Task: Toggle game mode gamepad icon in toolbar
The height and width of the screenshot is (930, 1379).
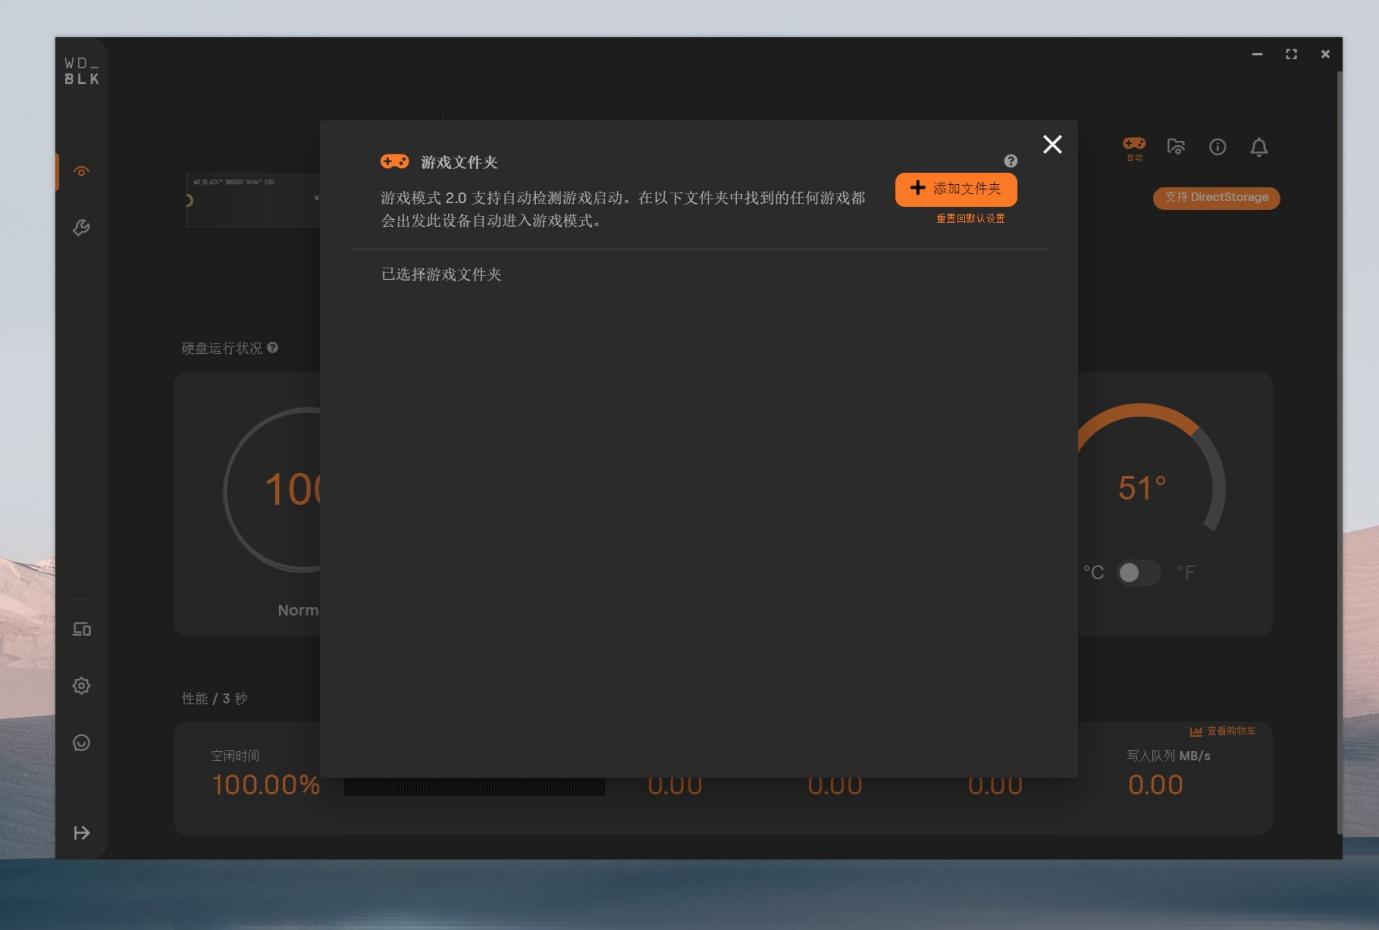Action: click(x=1134, y=148)
